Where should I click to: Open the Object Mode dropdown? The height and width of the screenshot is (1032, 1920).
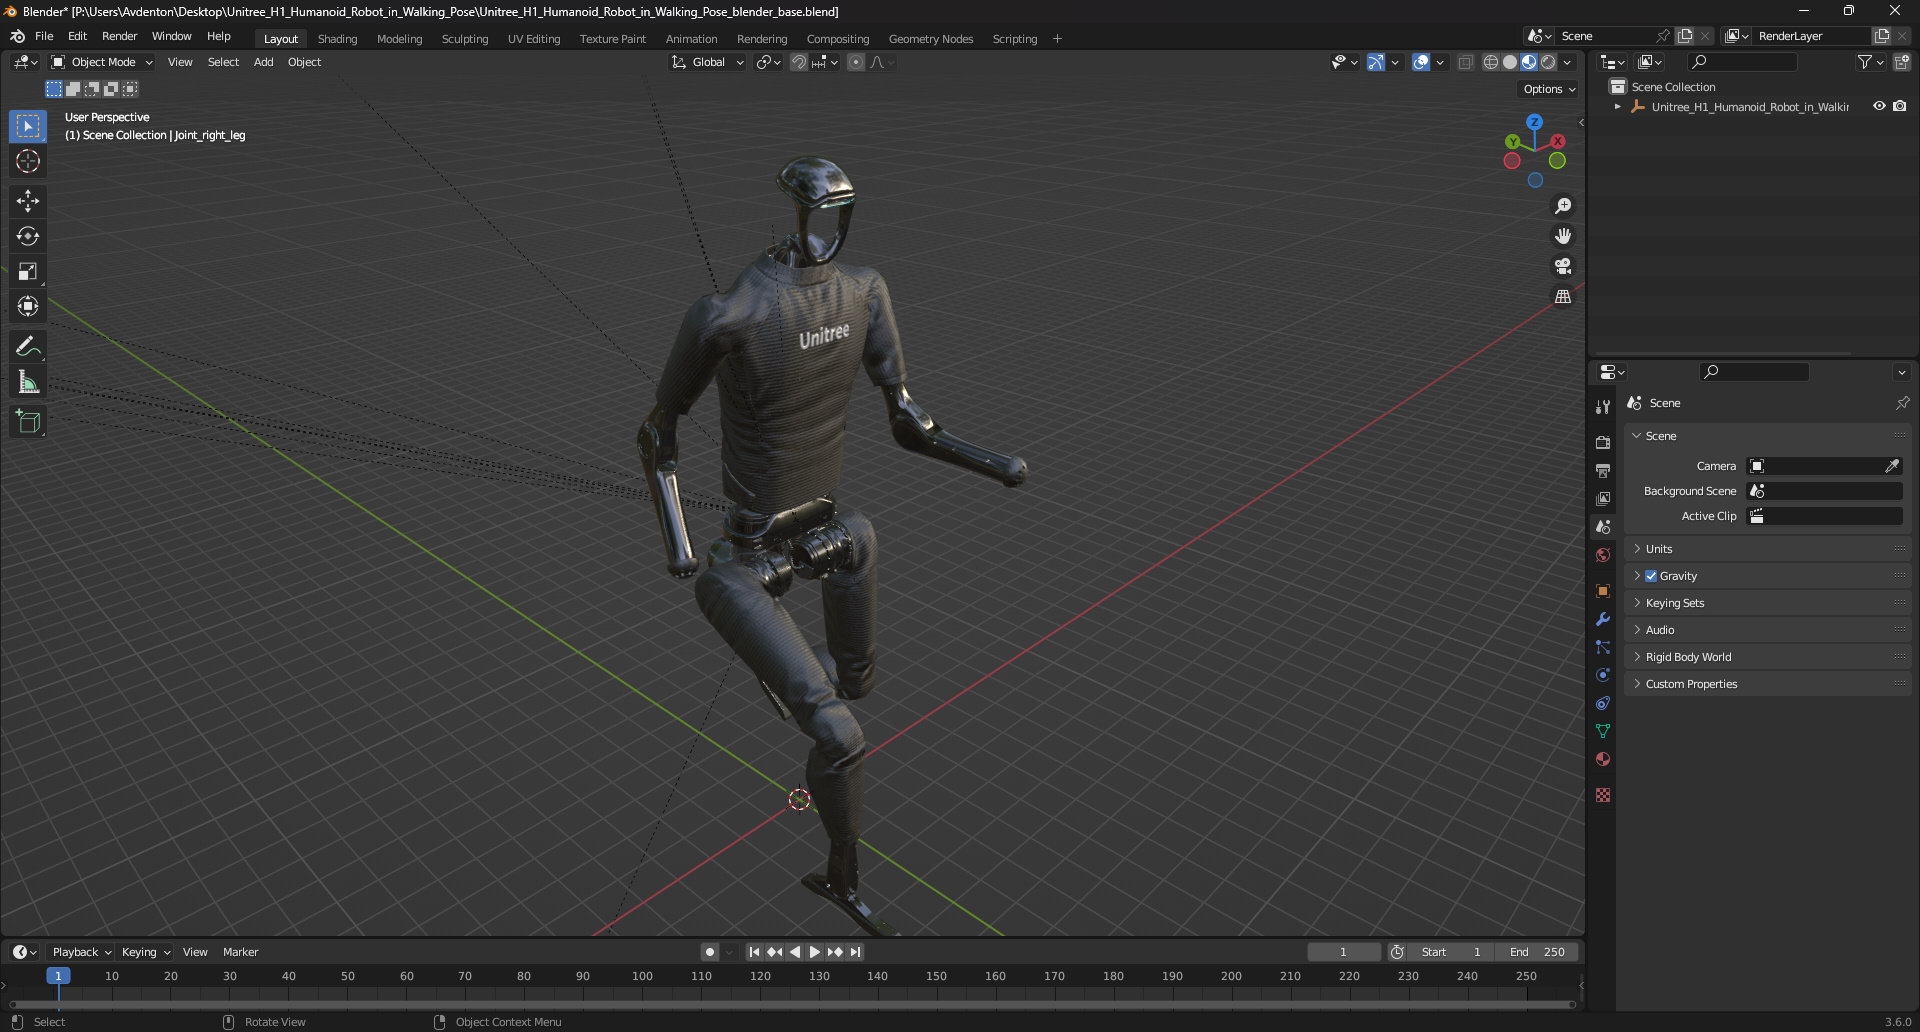pos(102,62)
